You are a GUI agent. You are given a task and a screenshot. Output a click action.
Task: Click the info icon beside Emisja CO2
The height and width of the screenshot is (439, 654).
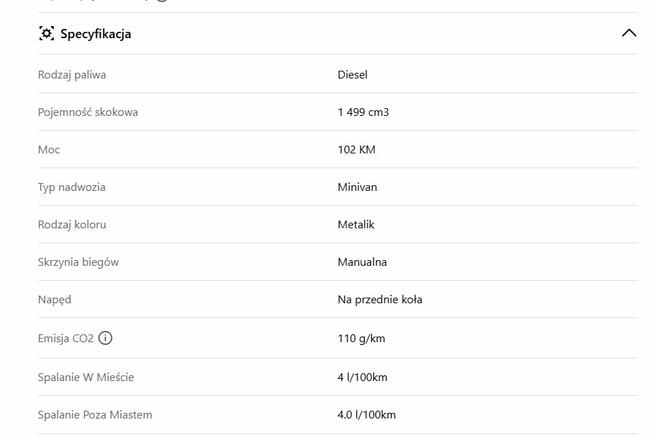pos(106,338)
